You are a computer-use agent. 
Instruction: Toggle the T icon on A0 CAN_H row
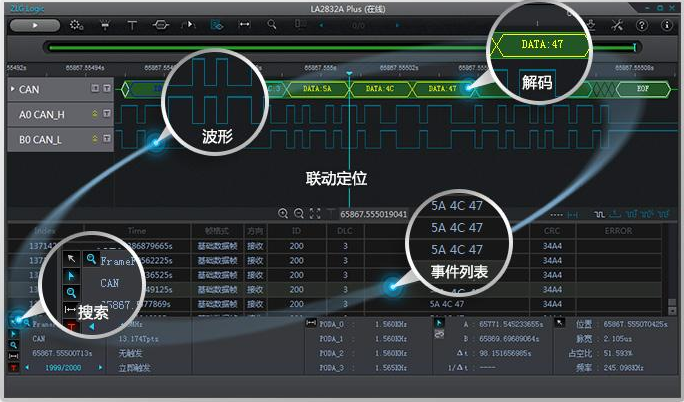click(106, 114)
